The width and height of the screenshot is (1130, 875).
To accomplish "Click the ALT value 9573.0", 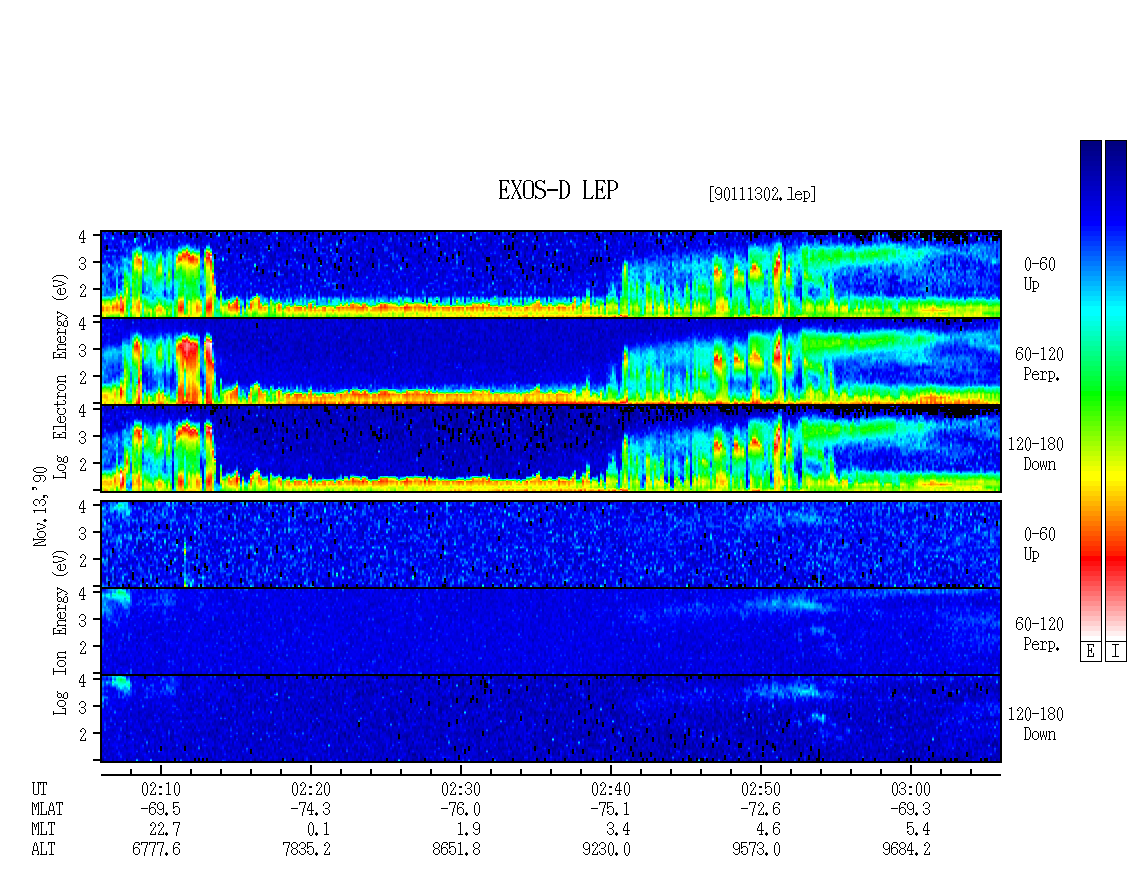I will [x=756, y=850].
